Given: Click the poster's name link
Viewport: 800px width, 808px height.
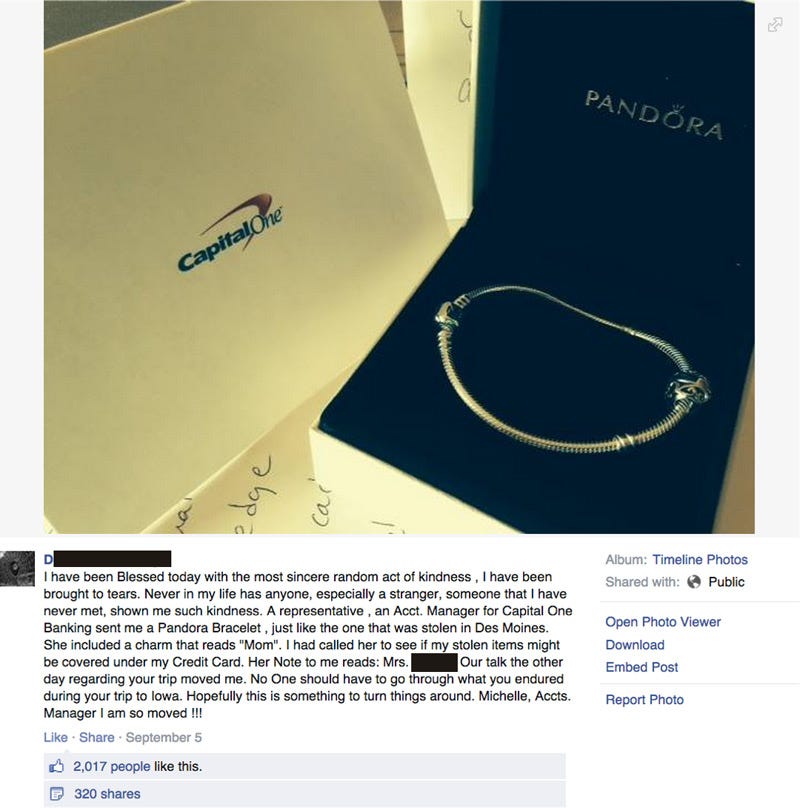Looking at the screenshot, I should coord(107,559).
